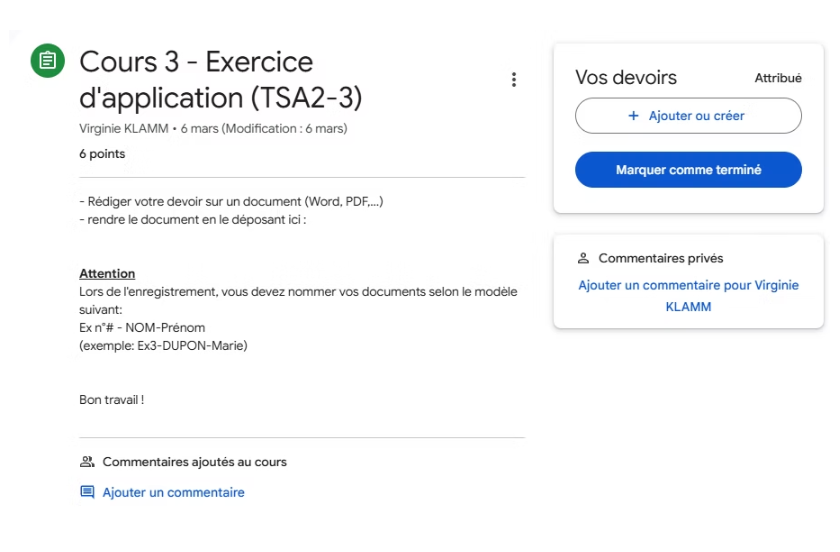
Task: Click the assignment title Cours 3 - Exercice d'application
Action: click(x=220, y=80)
